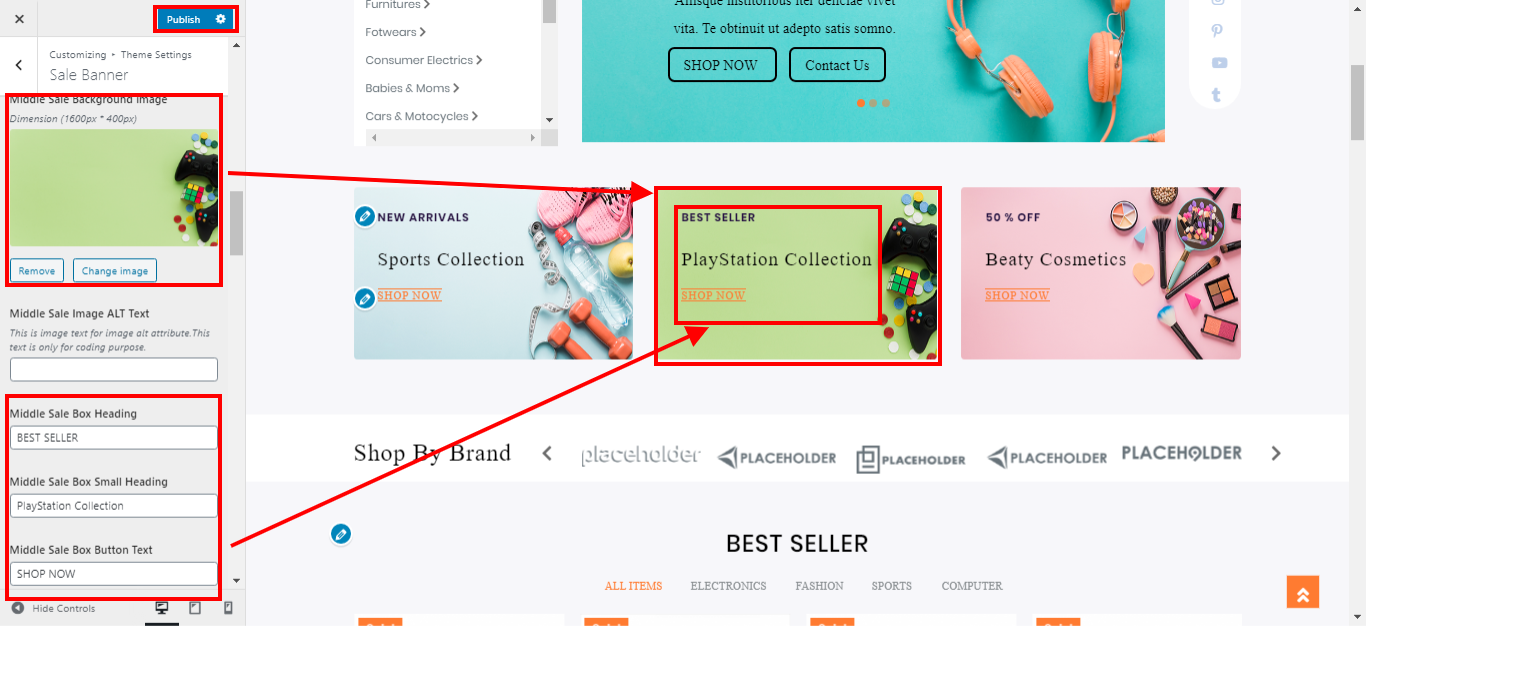1517x676 pixels.
Task: Click the scroll-to-top orange arrow button
Action: pyautogui.click(x=1303, y=592)
